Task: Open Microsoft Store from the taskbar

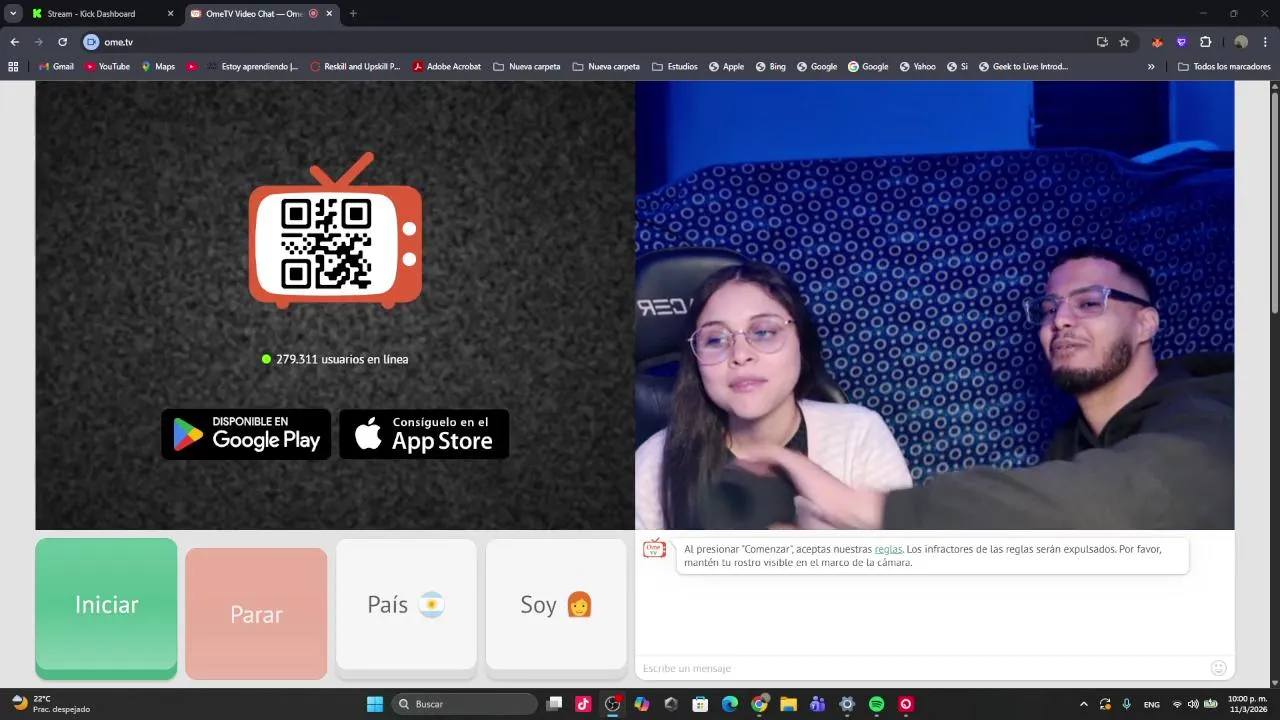Action: tap(701, 704)
